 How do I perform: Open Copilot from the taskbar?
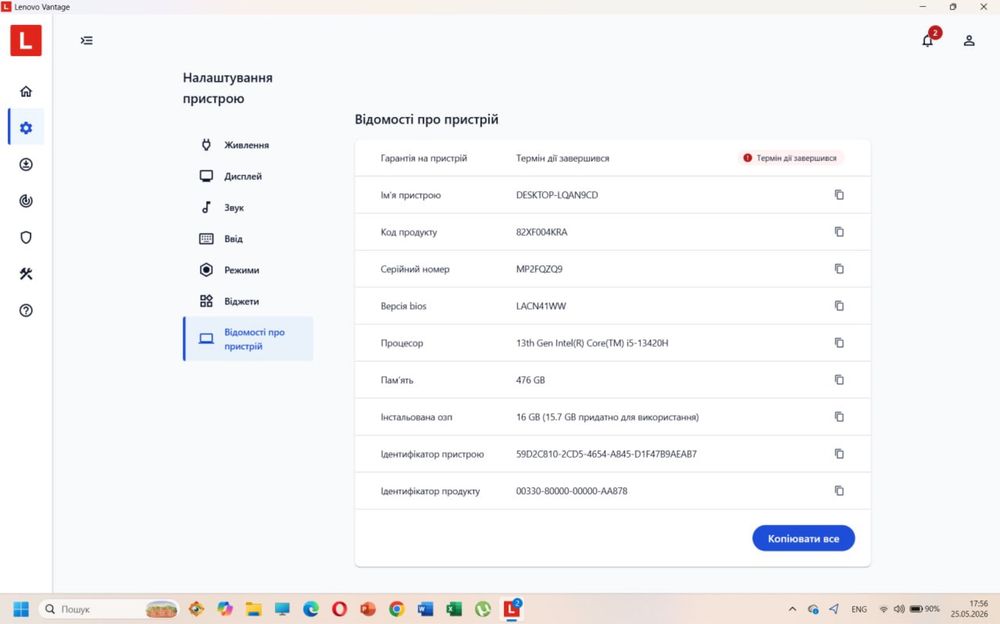point(225,609)
